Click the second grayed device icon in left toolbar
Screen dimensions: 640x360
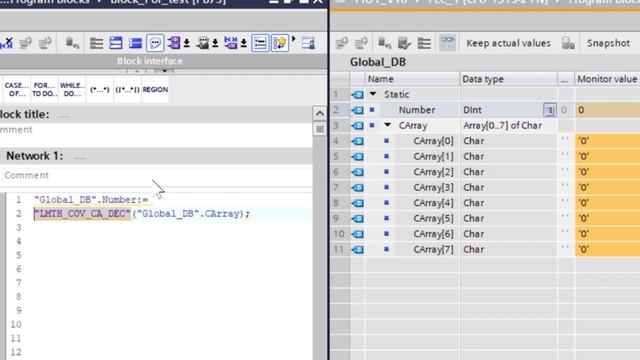click(45, 43)
